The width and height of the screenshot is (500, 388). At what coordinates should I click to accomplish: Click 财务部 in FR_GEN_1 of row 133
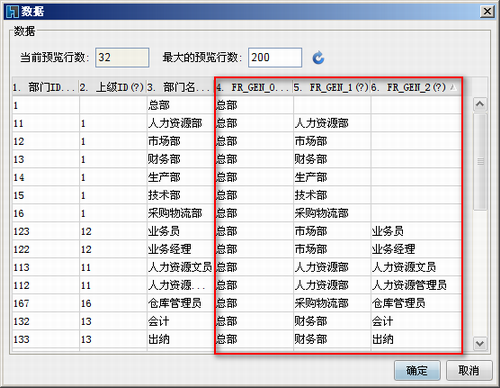311,340
